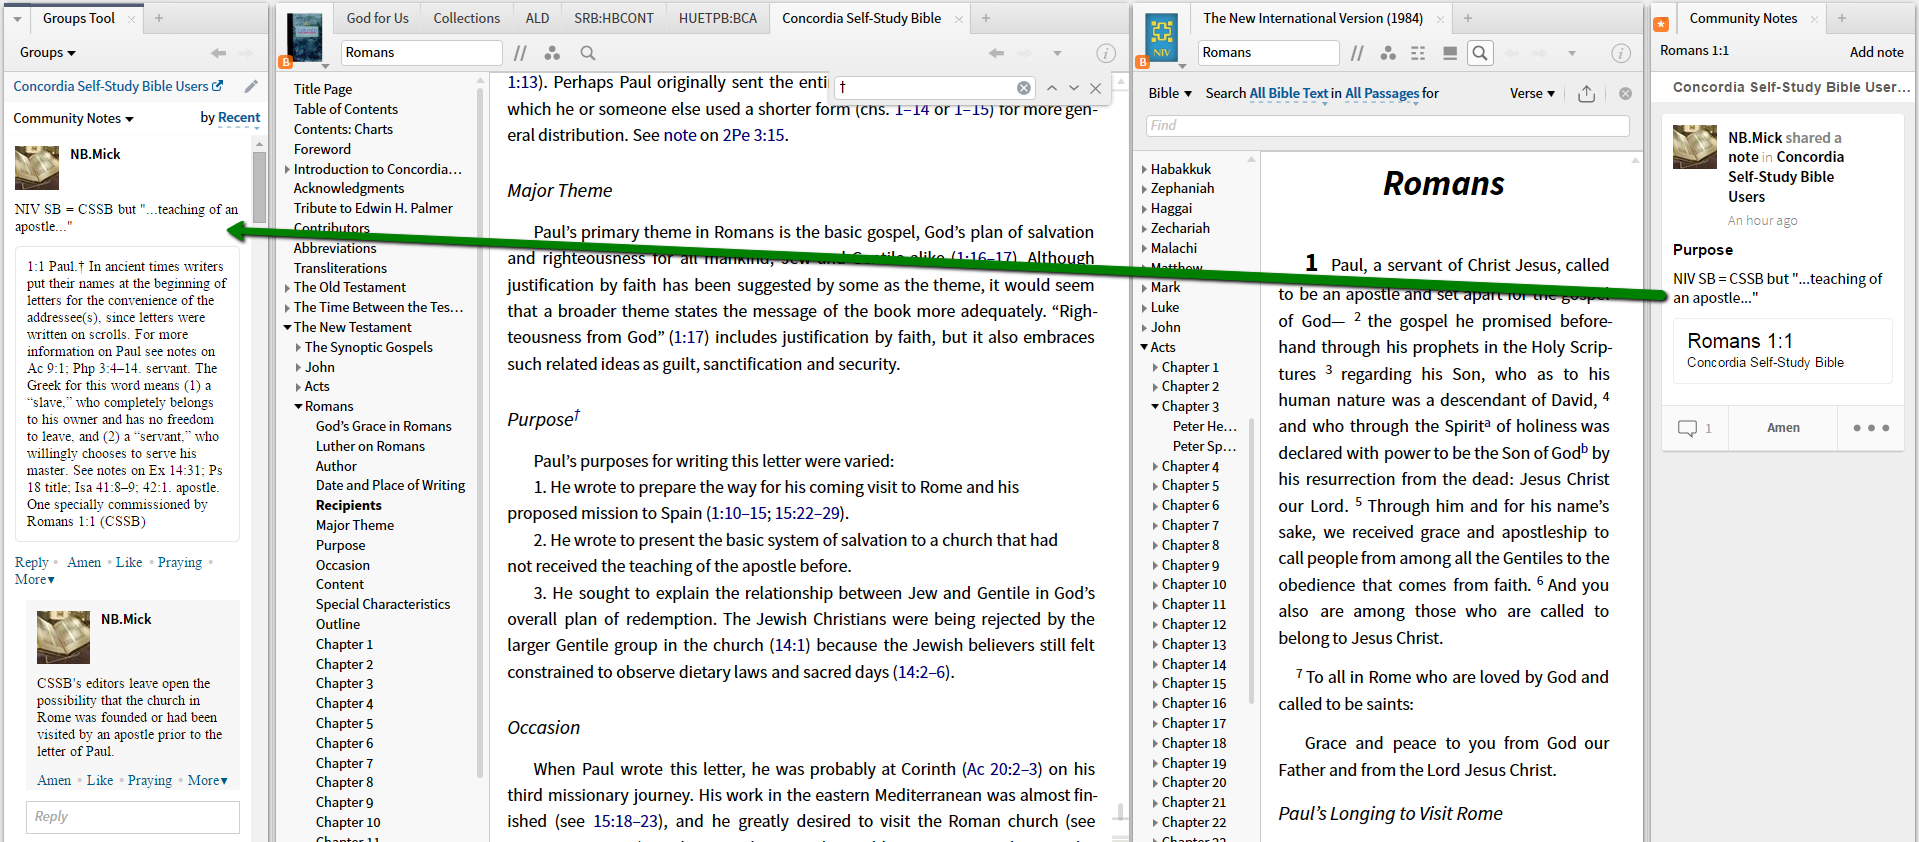This screenshot has width=1919, height=842.
Task: Click the multiview resources icon in NIV panel
Action: coord(1450,53)
